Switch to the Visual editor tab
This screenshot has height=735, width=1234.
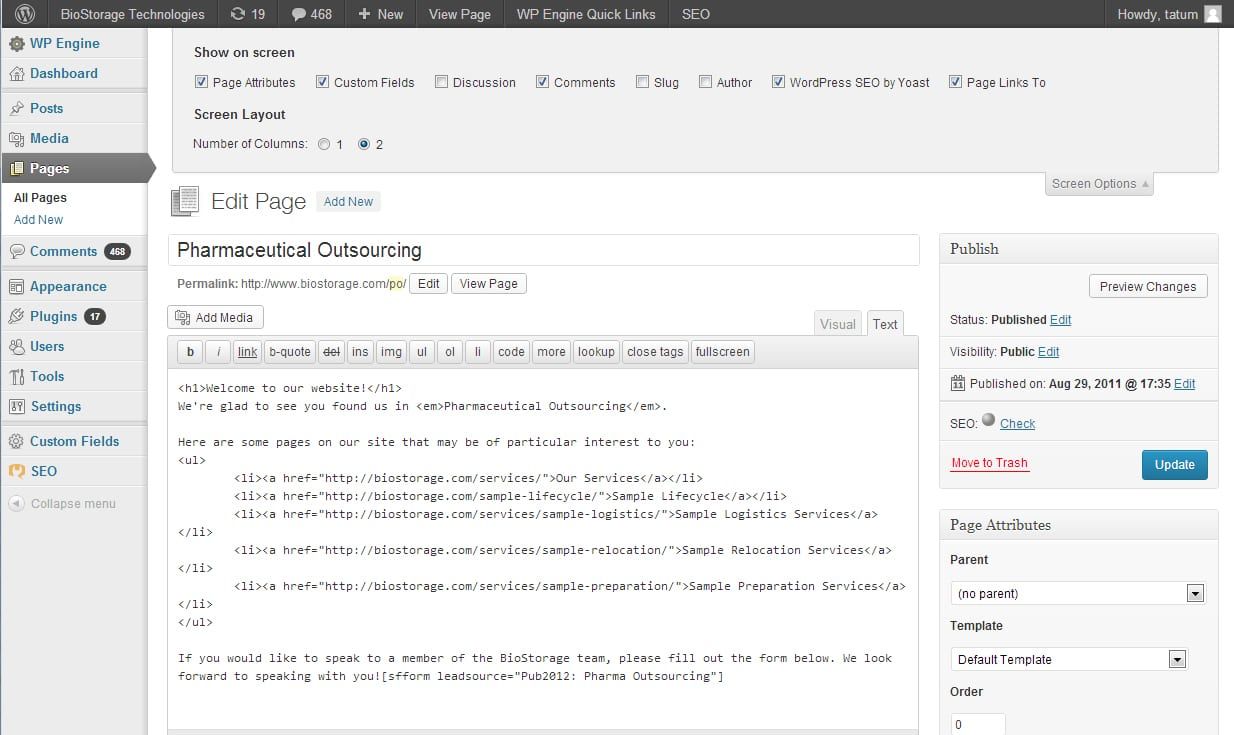pyautogui.click(x=837, y=324)
